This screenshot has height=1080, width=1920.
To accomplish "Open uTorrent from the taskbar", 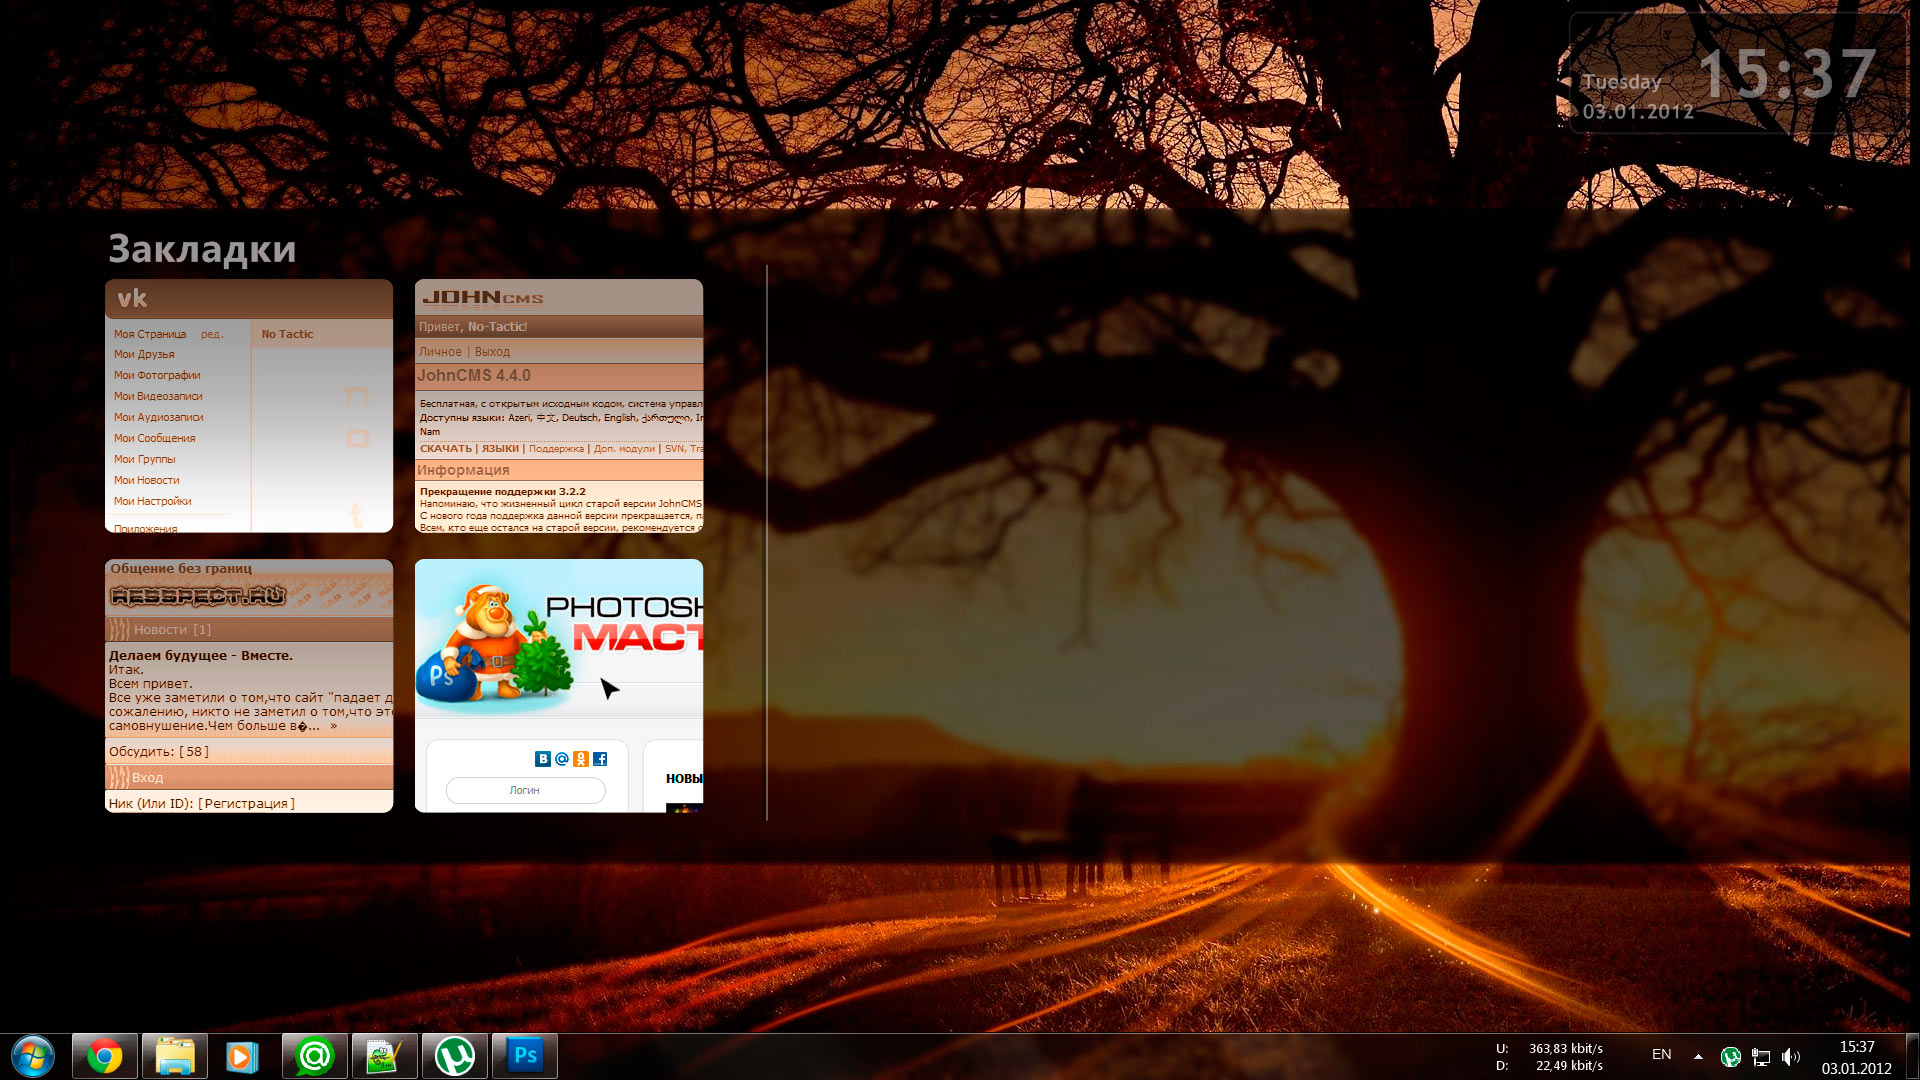I will [455, 1056].
